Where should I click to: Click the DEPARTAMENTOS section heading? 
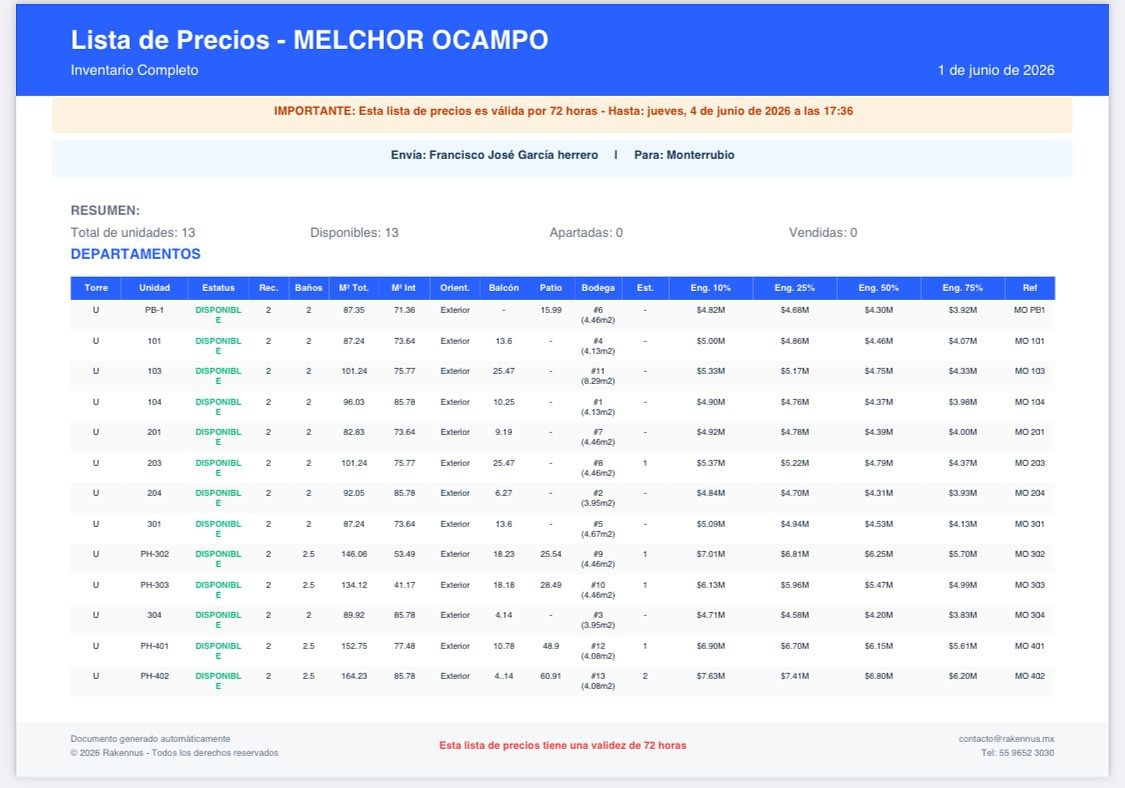pyautogui.click(x=136, y=254)
